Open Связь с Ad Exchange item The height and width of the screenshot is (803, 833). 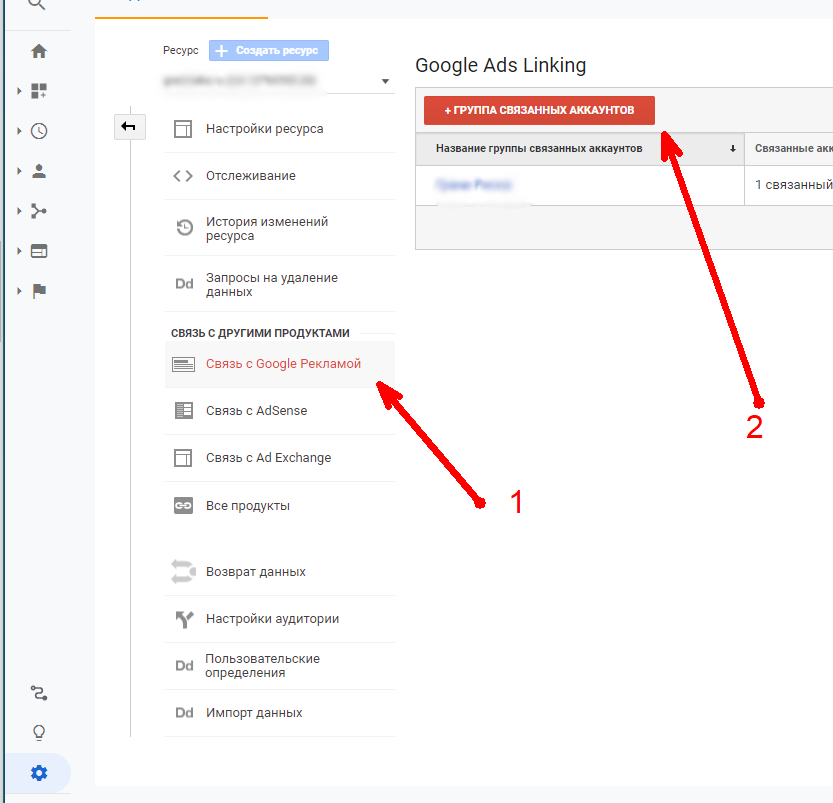280,458
